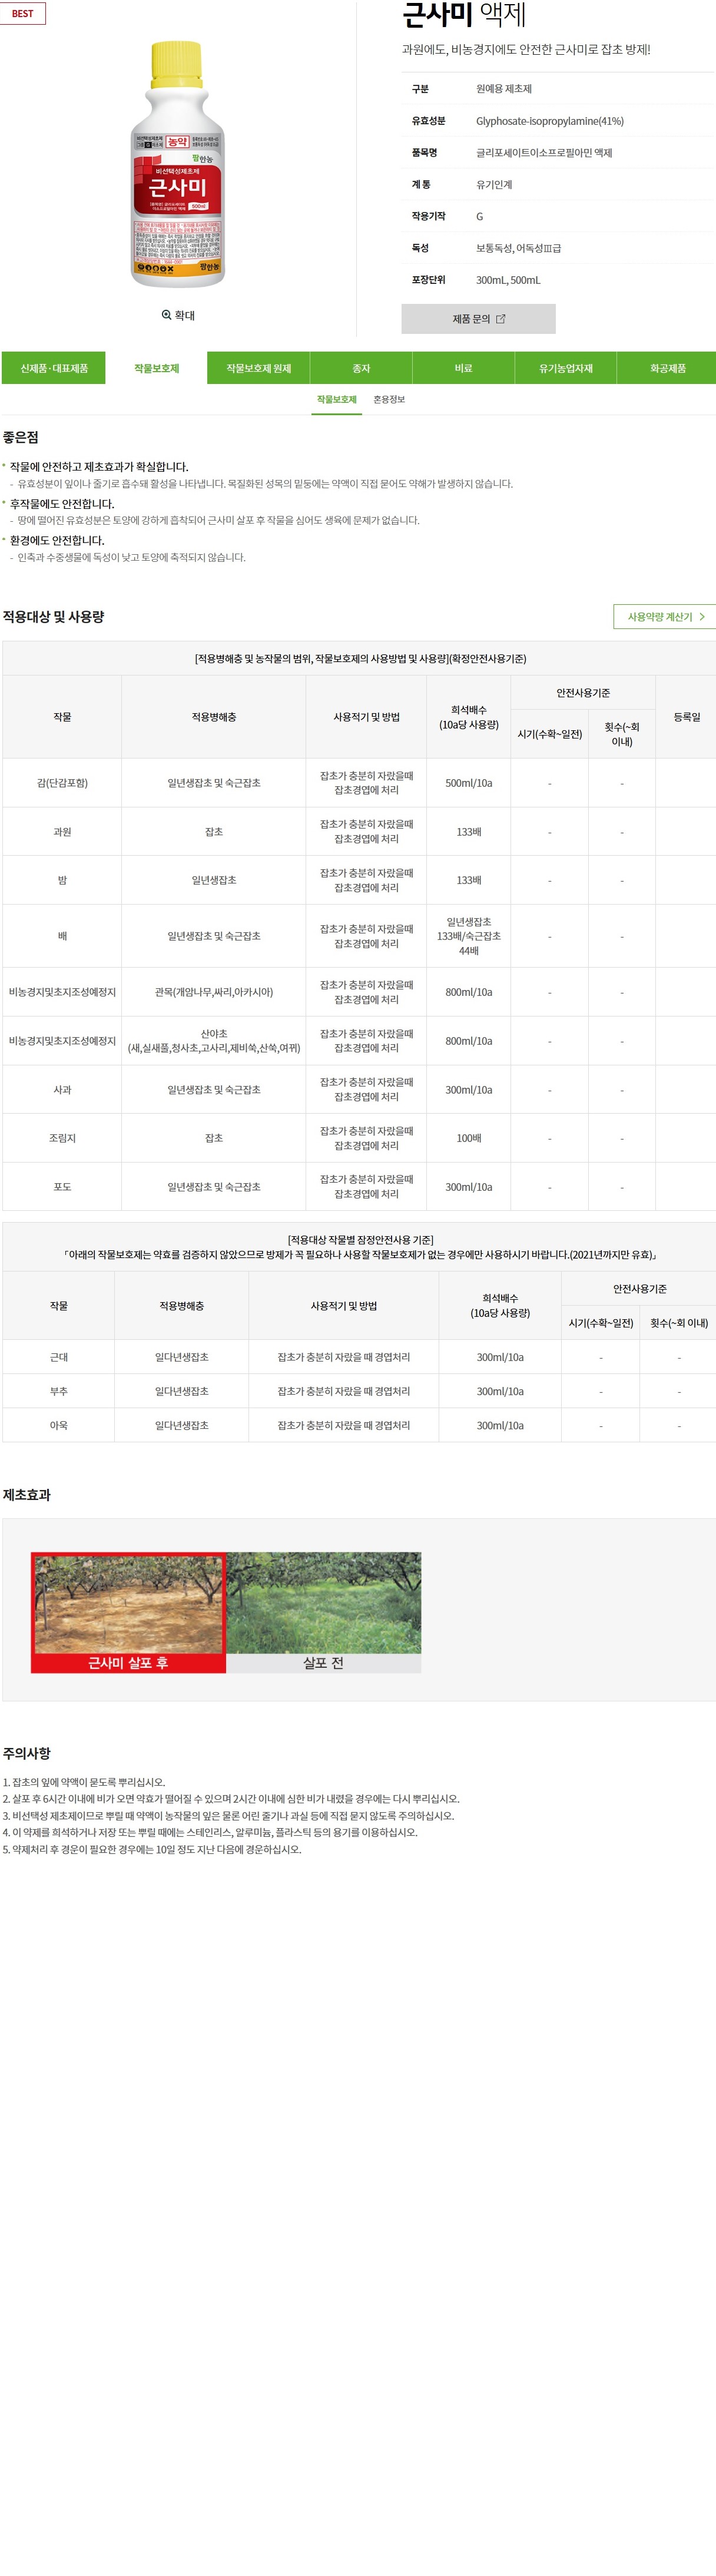Viewport: 716px width, 2576px height.
Task: Click the 조림지 crop cell
Action: pos(62,1138)
